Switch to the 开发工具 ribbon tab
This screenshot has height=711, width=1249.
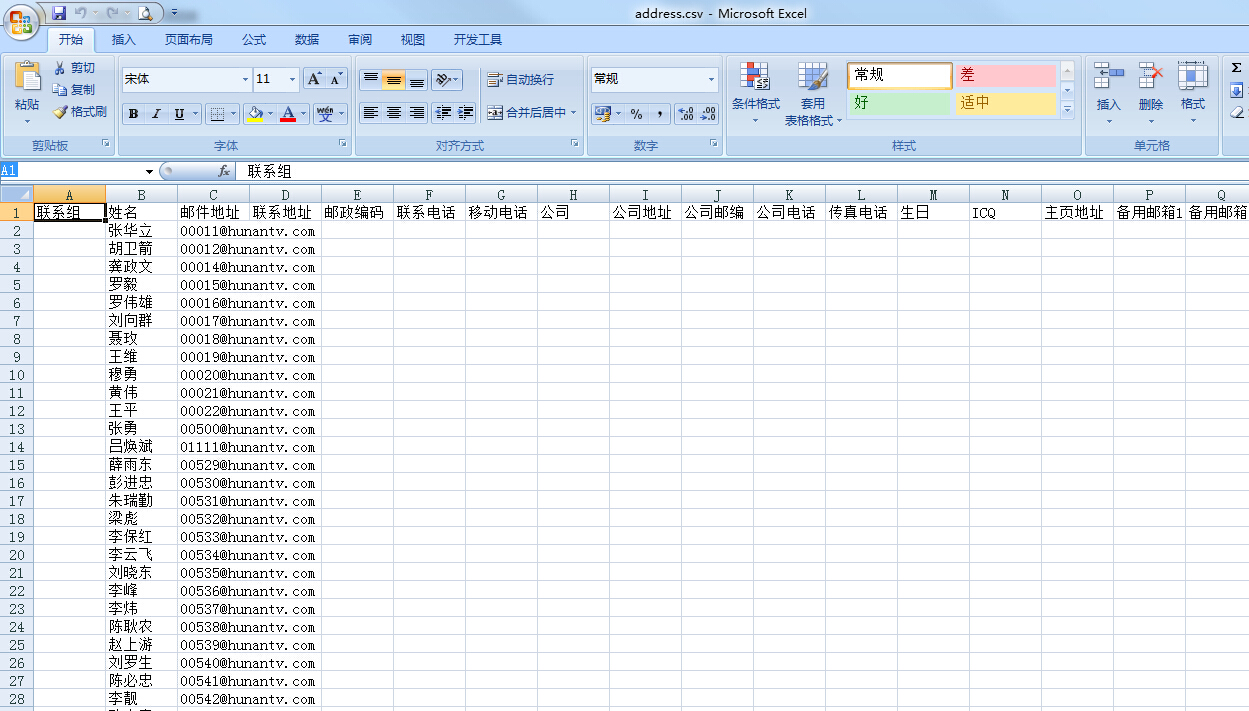point(478,40)
